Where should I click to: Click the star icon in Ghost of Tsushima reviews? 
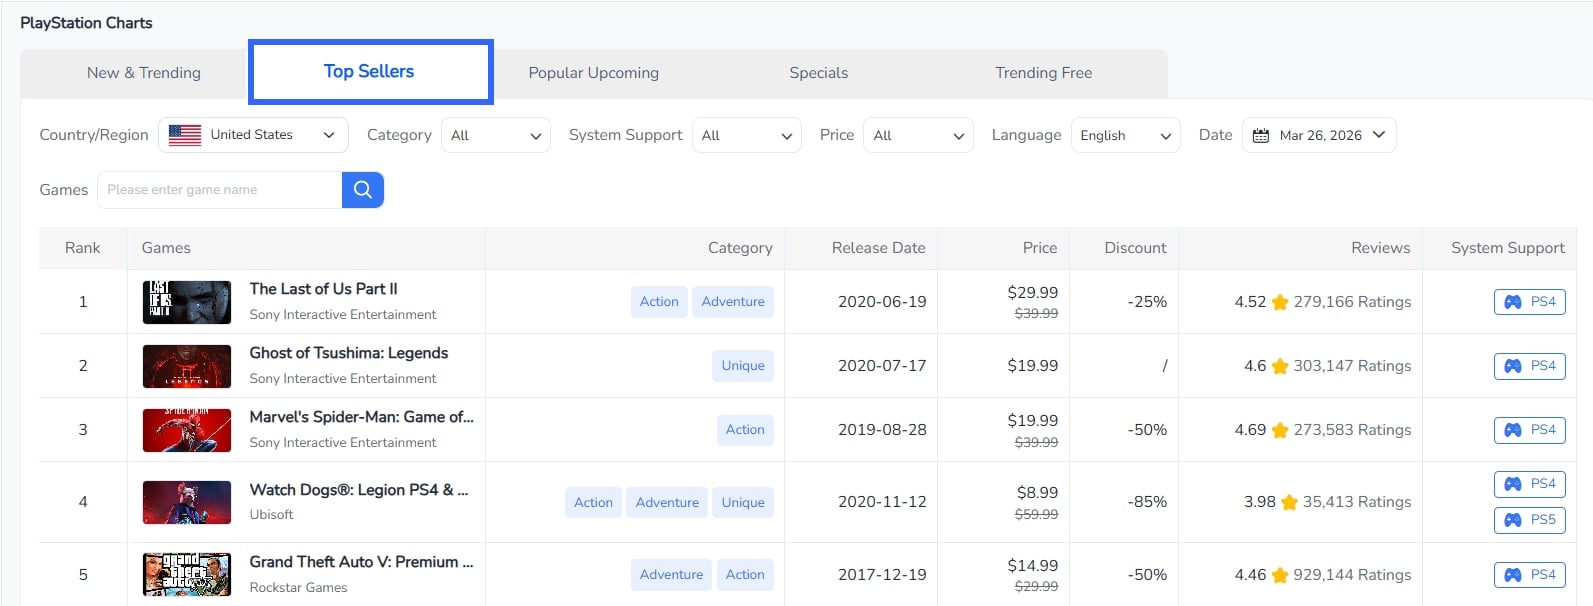(1280, 367)
